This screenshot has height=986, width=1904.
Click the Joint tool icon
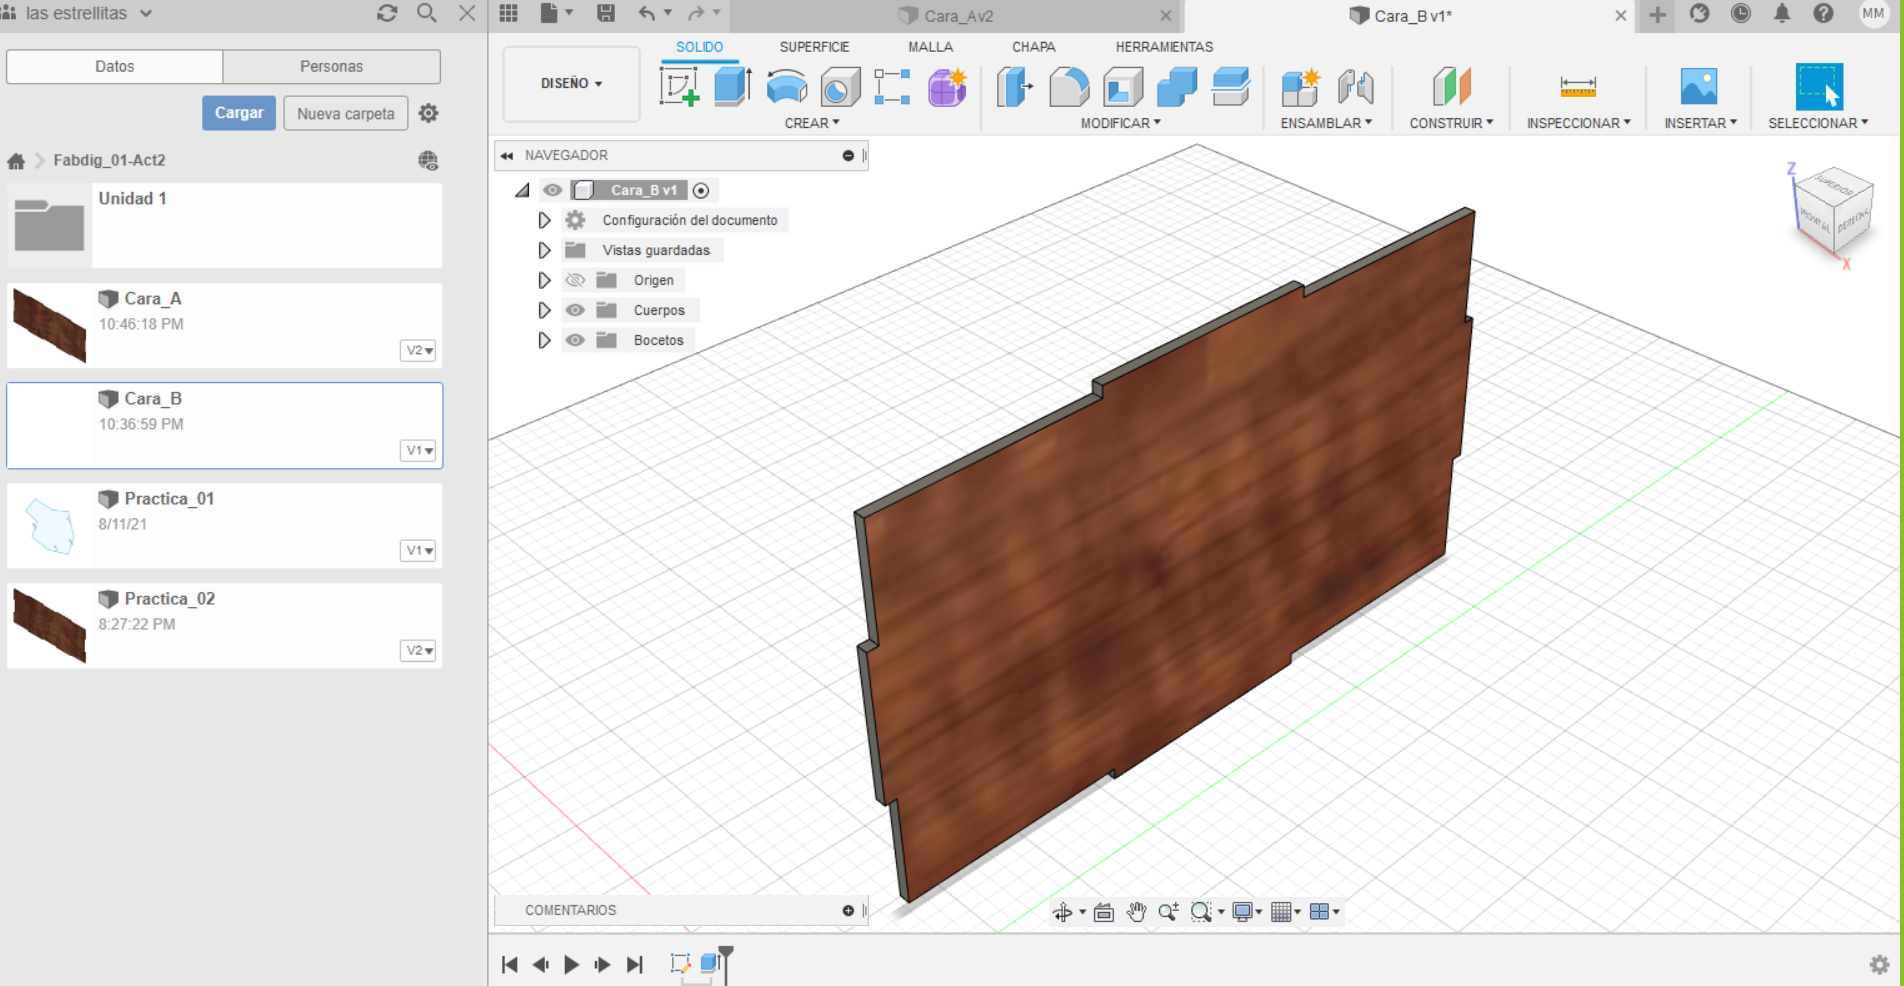click(1356, 86)
